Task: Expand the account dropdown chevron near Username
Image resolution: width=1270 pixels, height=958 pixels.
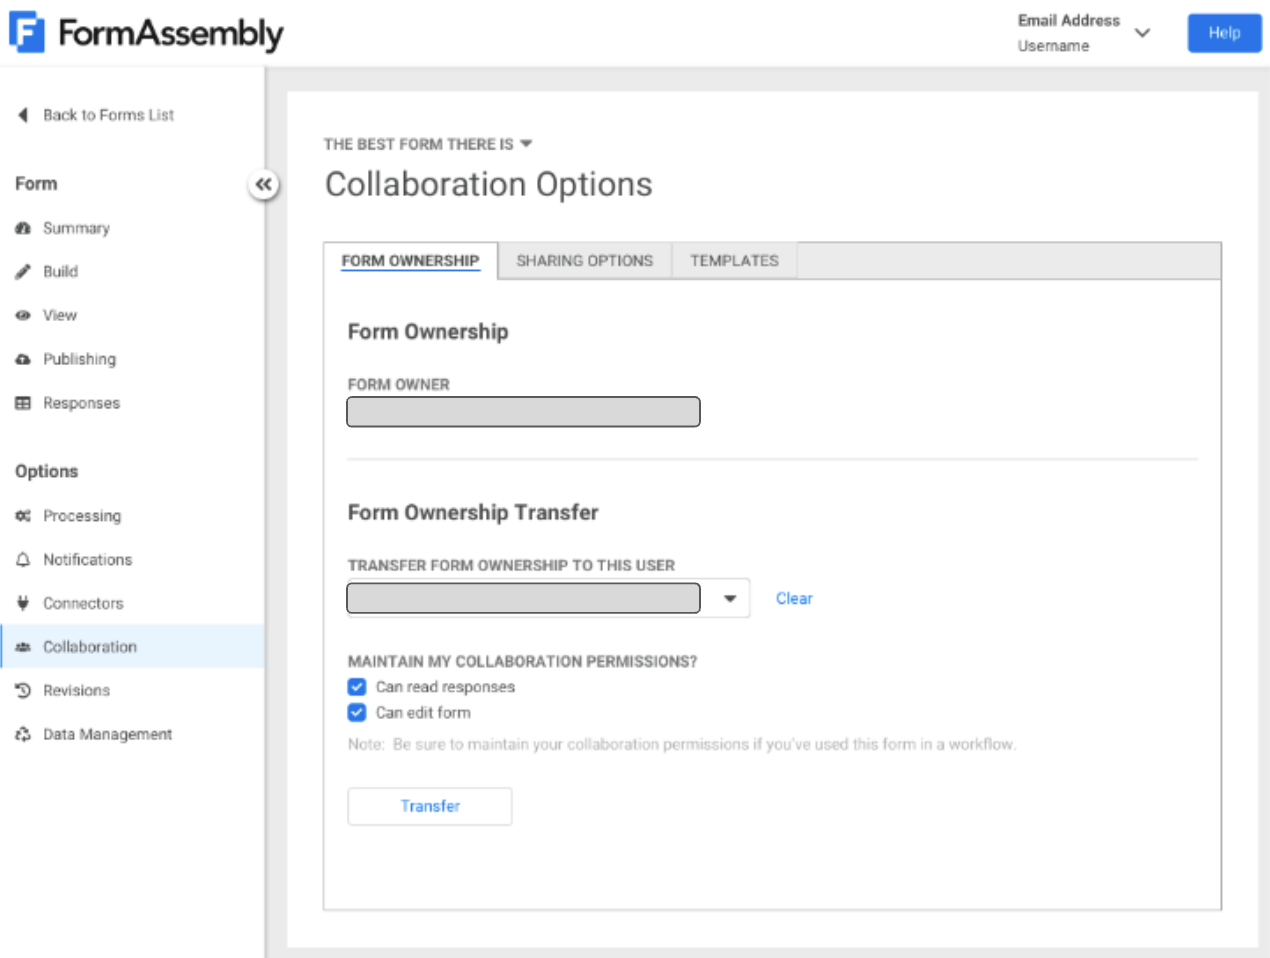Action: [x=1142, y=33]
